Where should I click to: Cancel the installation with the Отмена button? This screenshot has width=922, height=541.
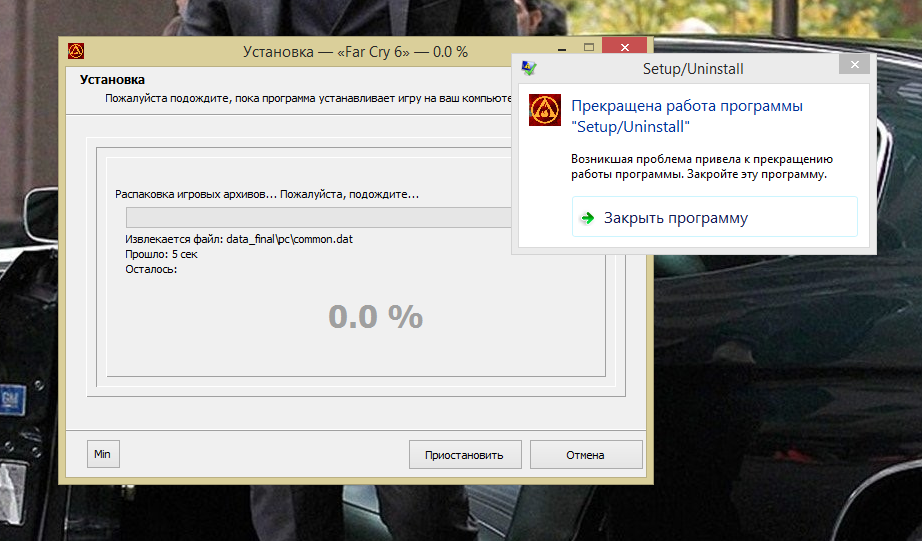click(585, 454)
